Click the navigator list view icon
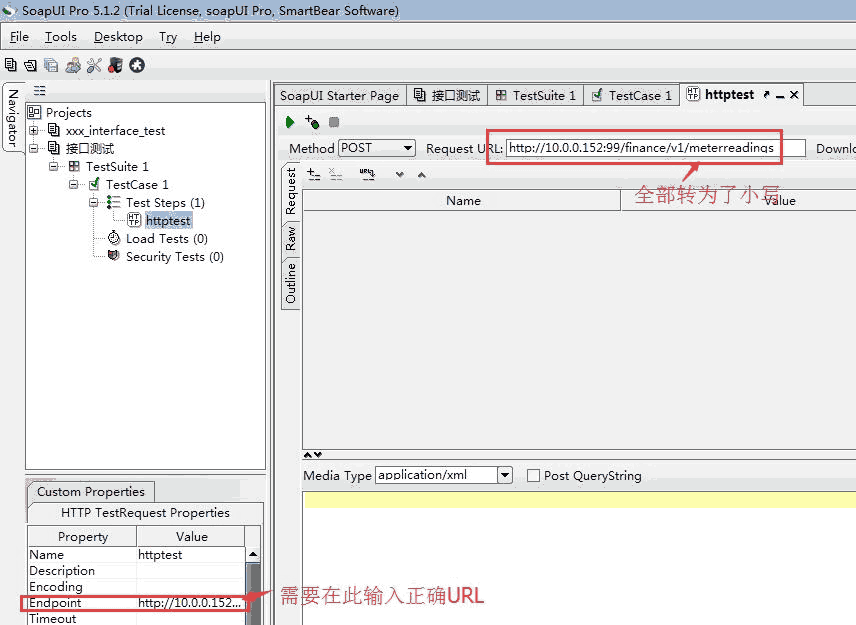The height and width of the screenshot is (625, 856). (x=40, y=90)
